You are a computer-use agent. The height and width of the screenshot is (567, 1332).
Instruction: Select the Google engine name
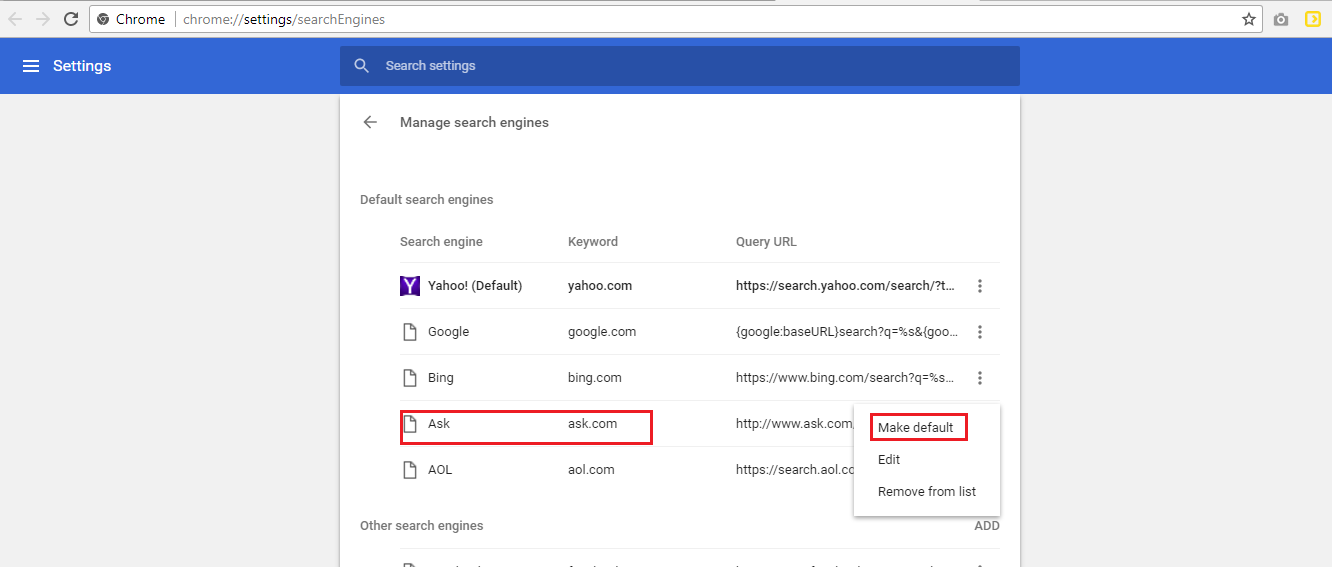[448, 332]
